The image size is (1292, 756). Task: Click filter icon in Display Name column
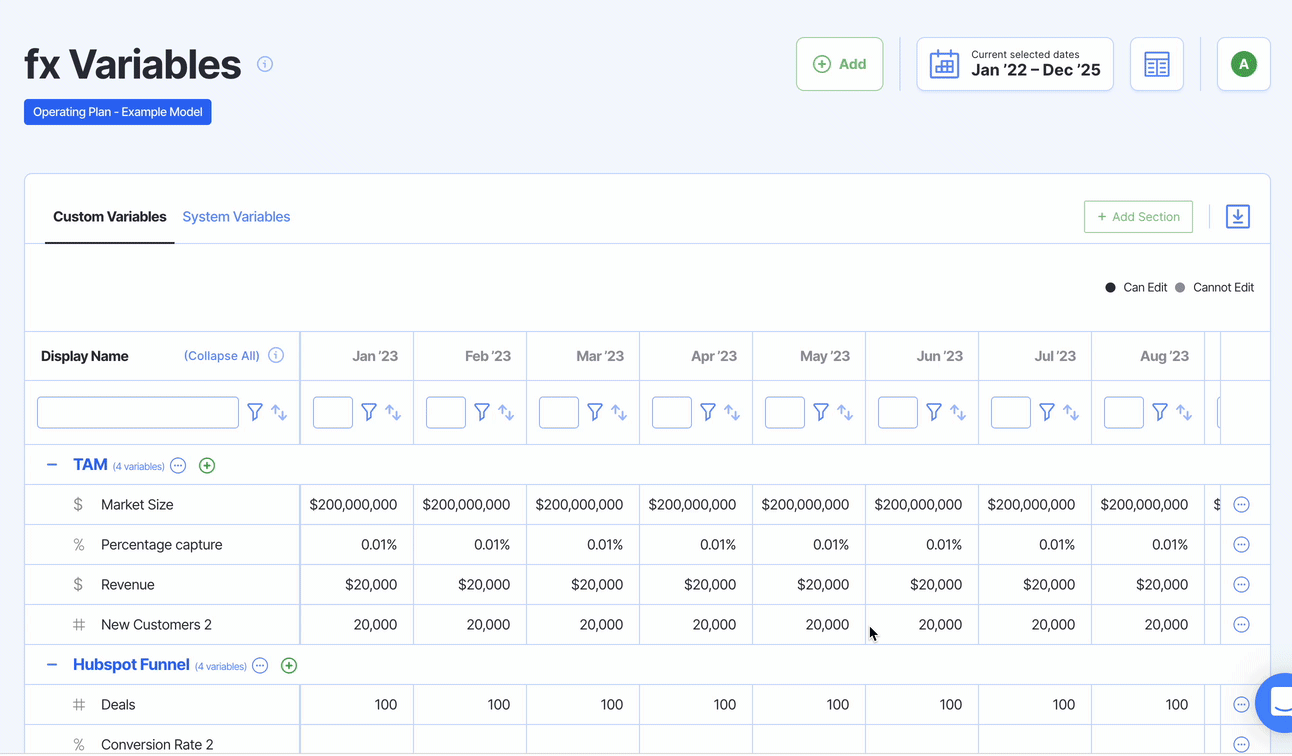pyautogui.click(x=255, y=412)
